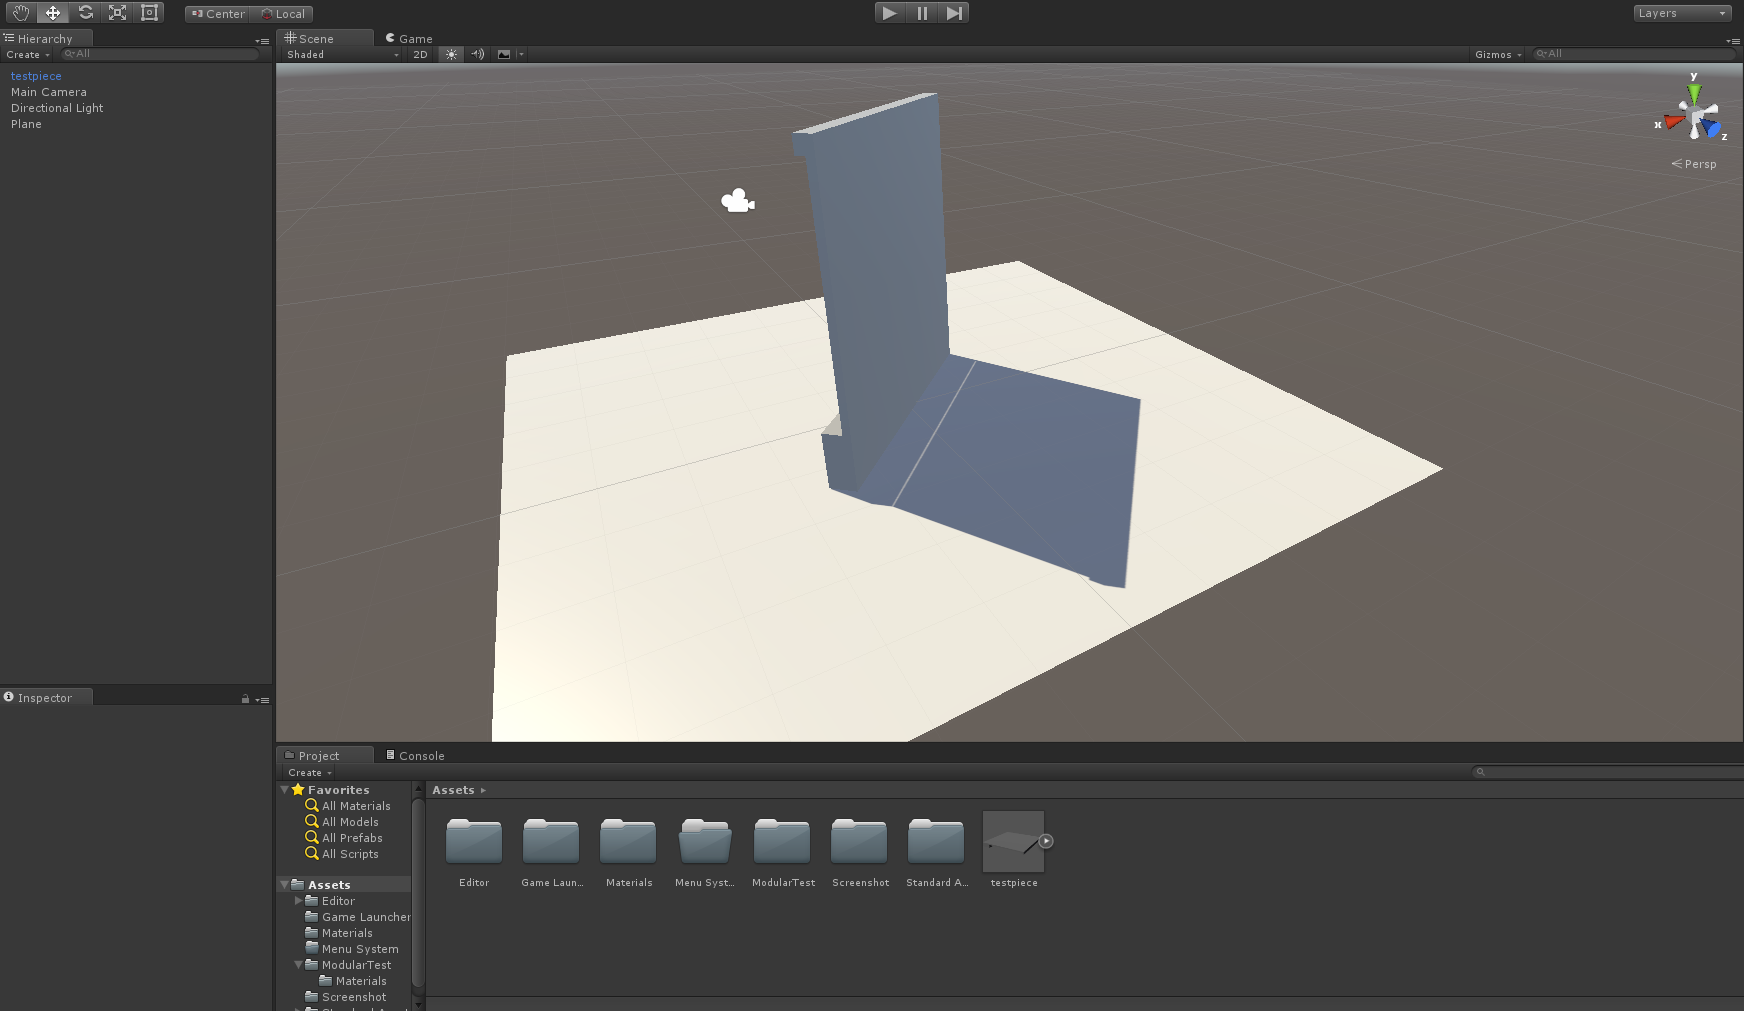Screen dimensions: 1744x1011
Task: Click the red X axis gizmo cone
Action: tap(1673, 122)
